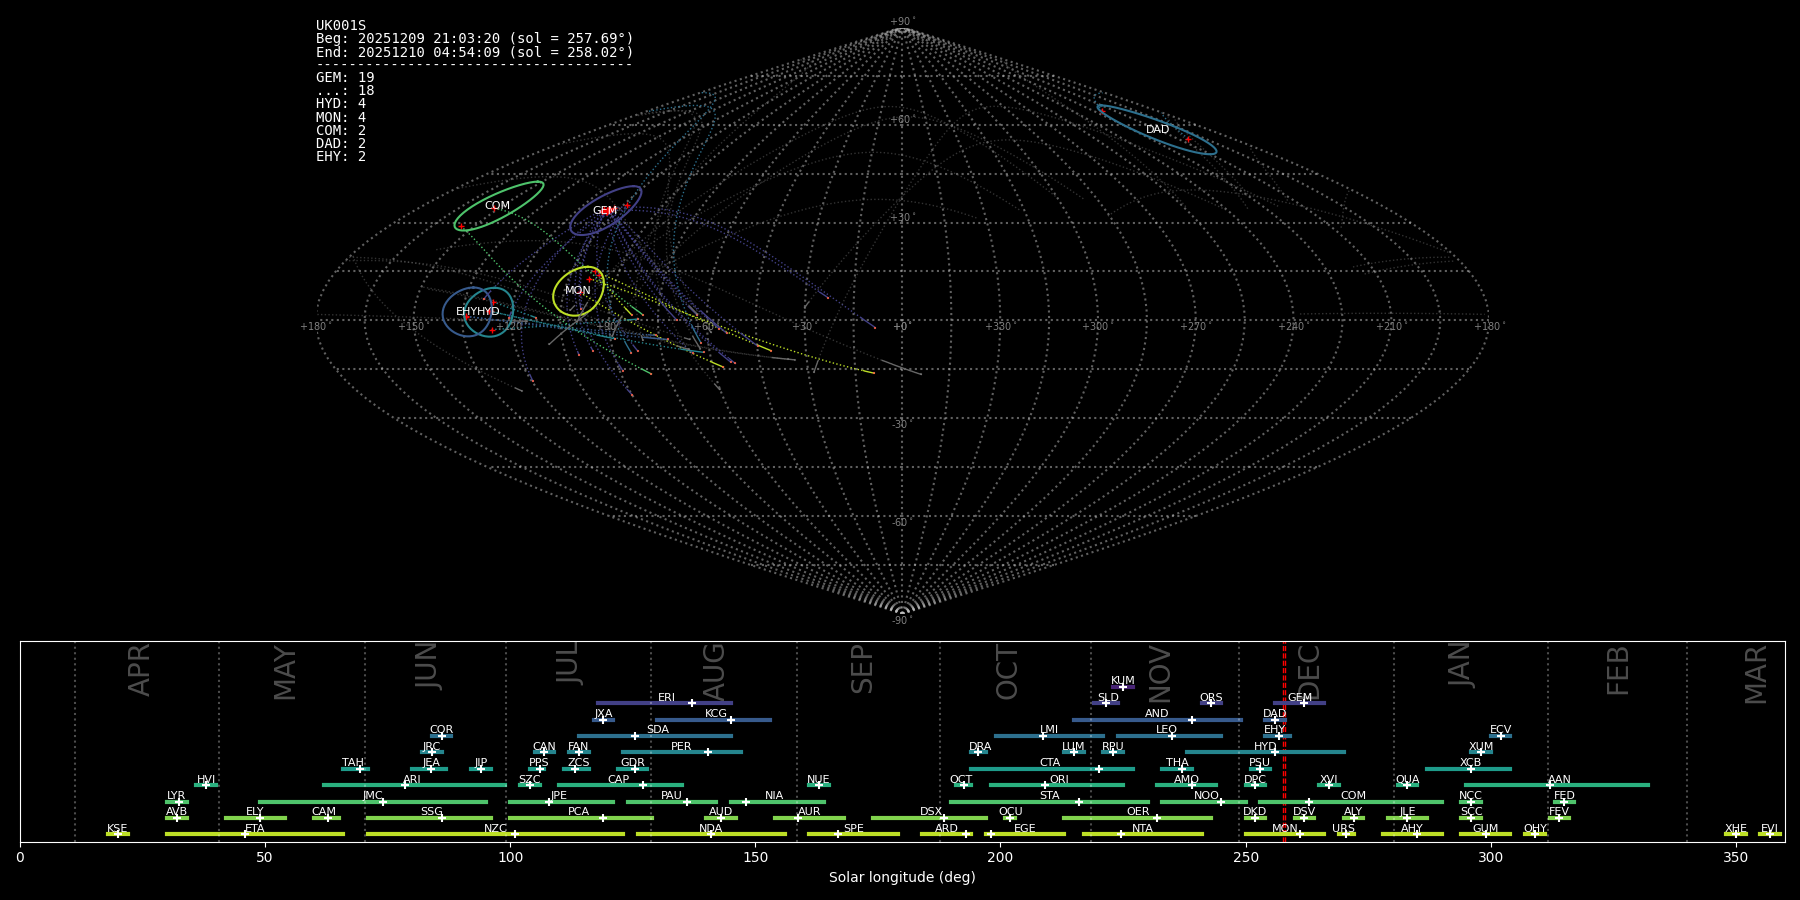Image resolution: width=1800 pixels, height=900 pixels.
Task: Click the COM: 2 count entry
Action: tap(341, 130)
